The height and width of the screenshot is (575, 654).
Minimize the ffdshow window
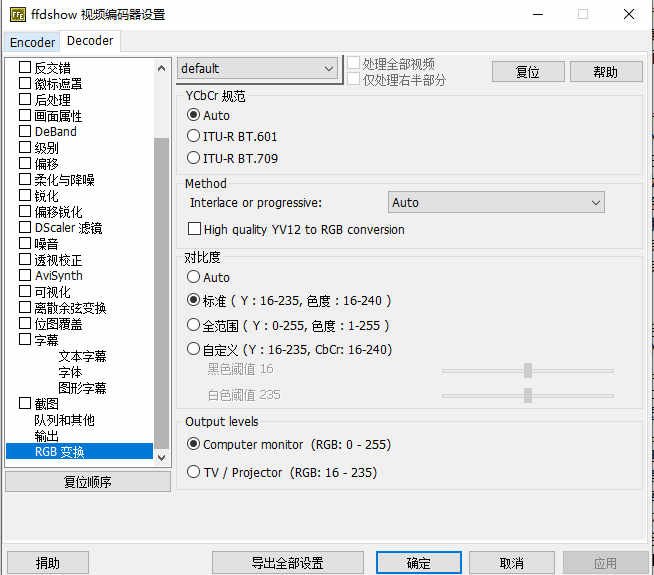538,15
